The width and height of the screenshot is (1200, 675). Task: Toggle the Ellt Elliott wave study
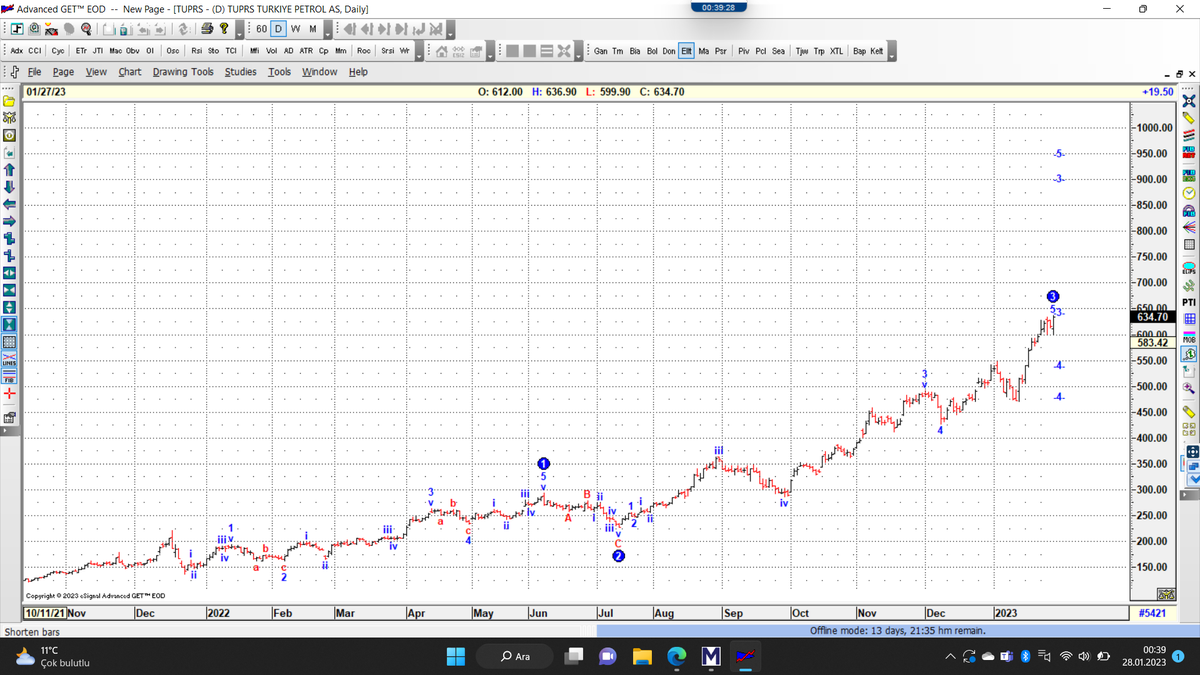(x=687, y=51)
